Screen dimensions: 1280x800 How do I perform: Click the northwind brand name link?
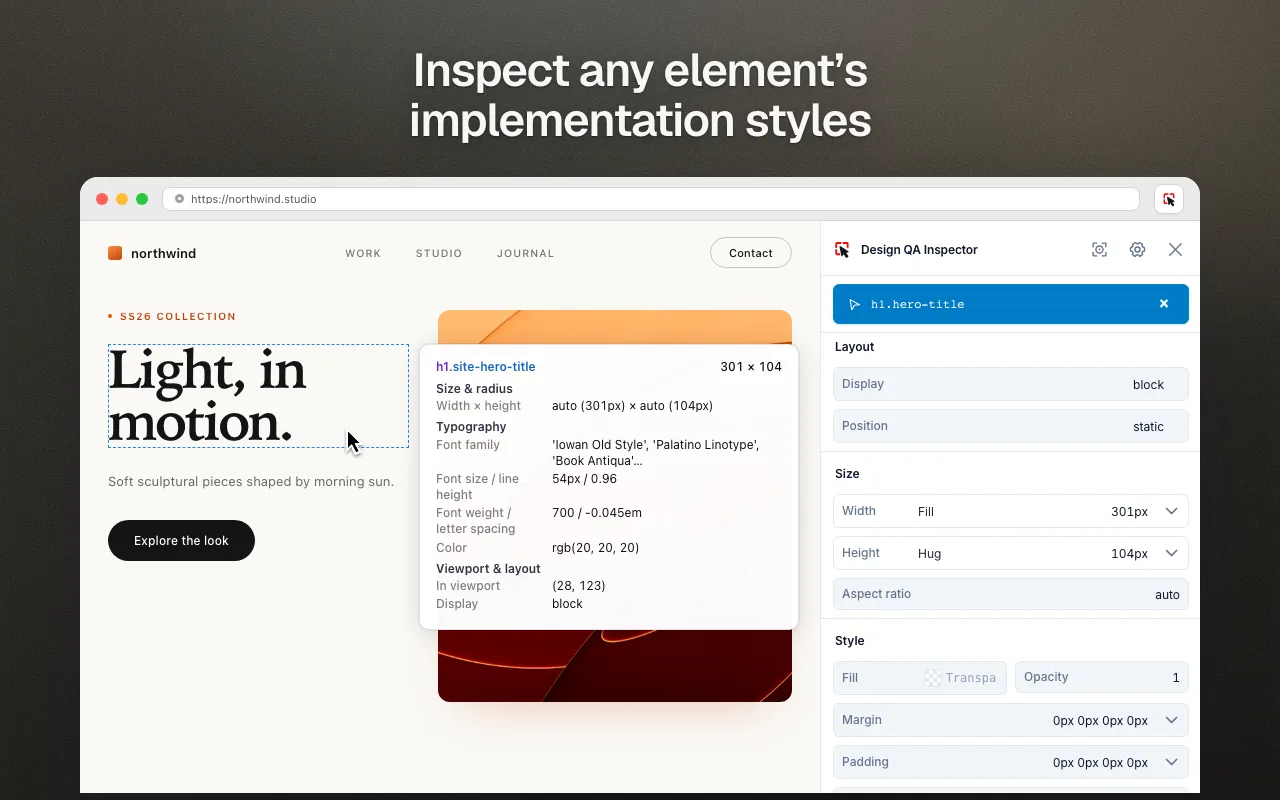163,254
